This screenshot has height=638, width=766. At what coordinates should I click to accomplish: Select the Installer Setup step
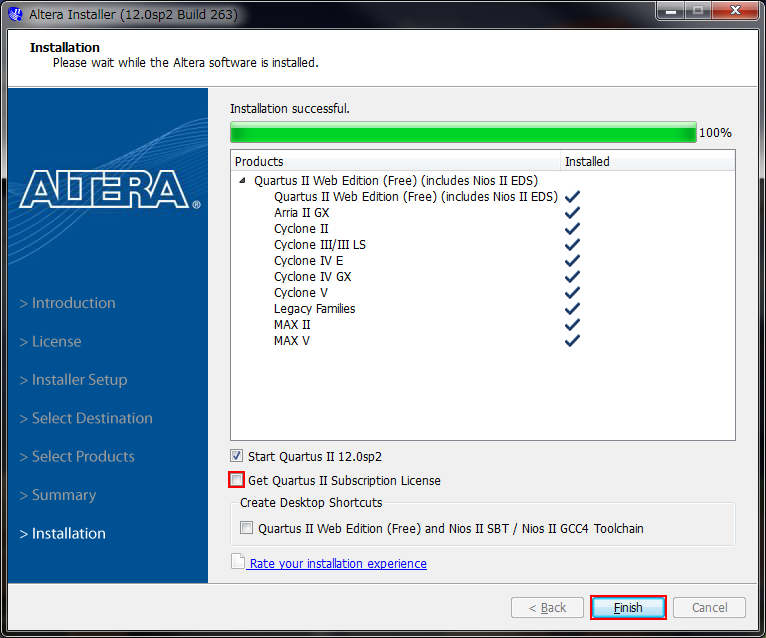[73, 380]
